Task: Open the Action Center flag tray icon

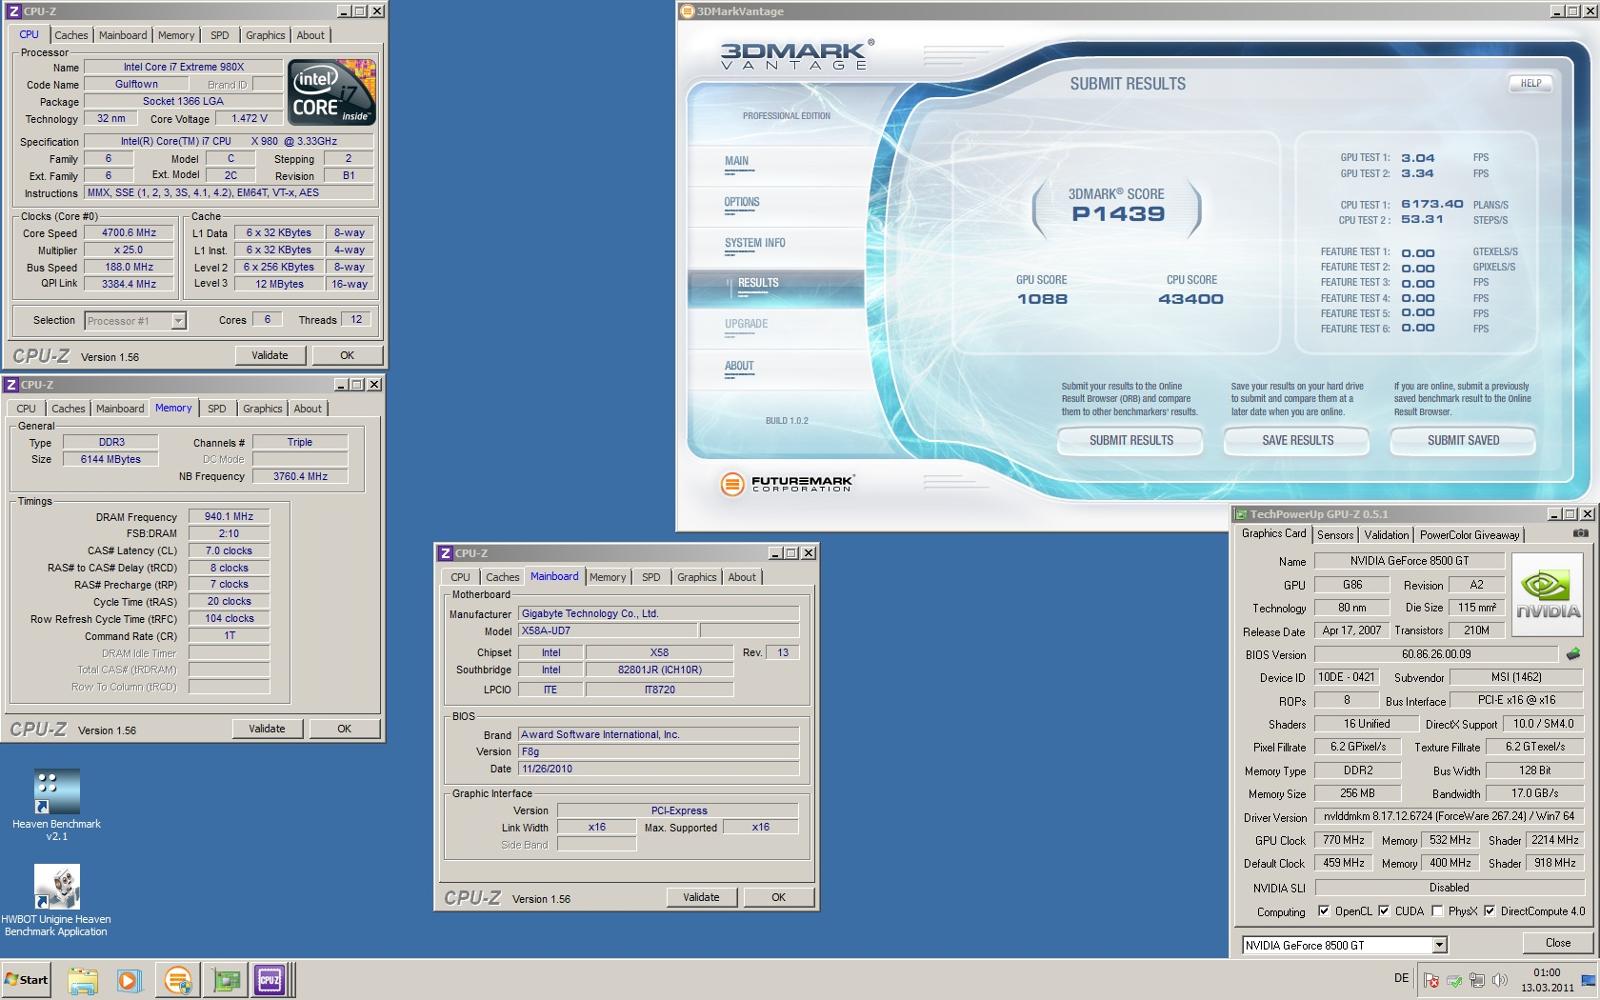Action: click(1432, 981)
